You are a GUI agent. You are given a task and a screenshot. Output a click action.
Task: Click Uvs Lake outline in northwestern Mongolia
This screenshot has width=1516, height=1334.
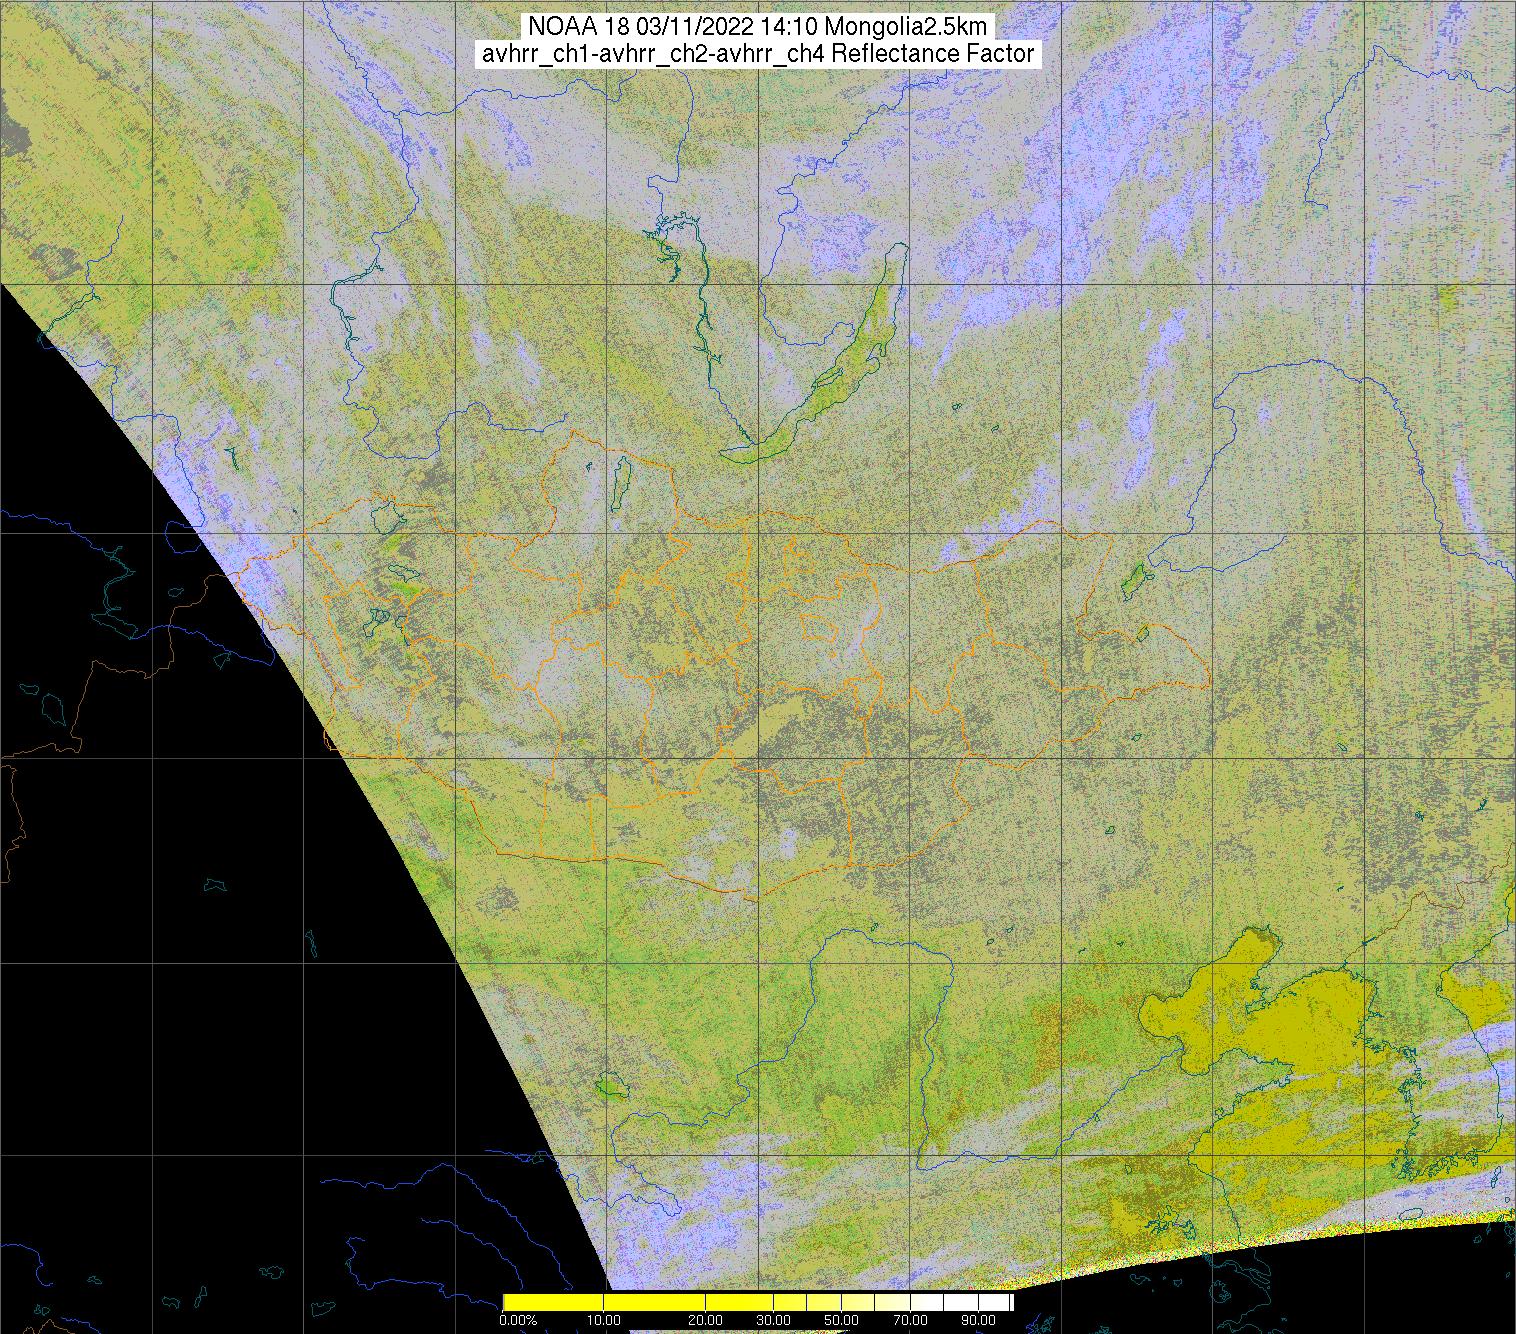[x=385, y=517]
